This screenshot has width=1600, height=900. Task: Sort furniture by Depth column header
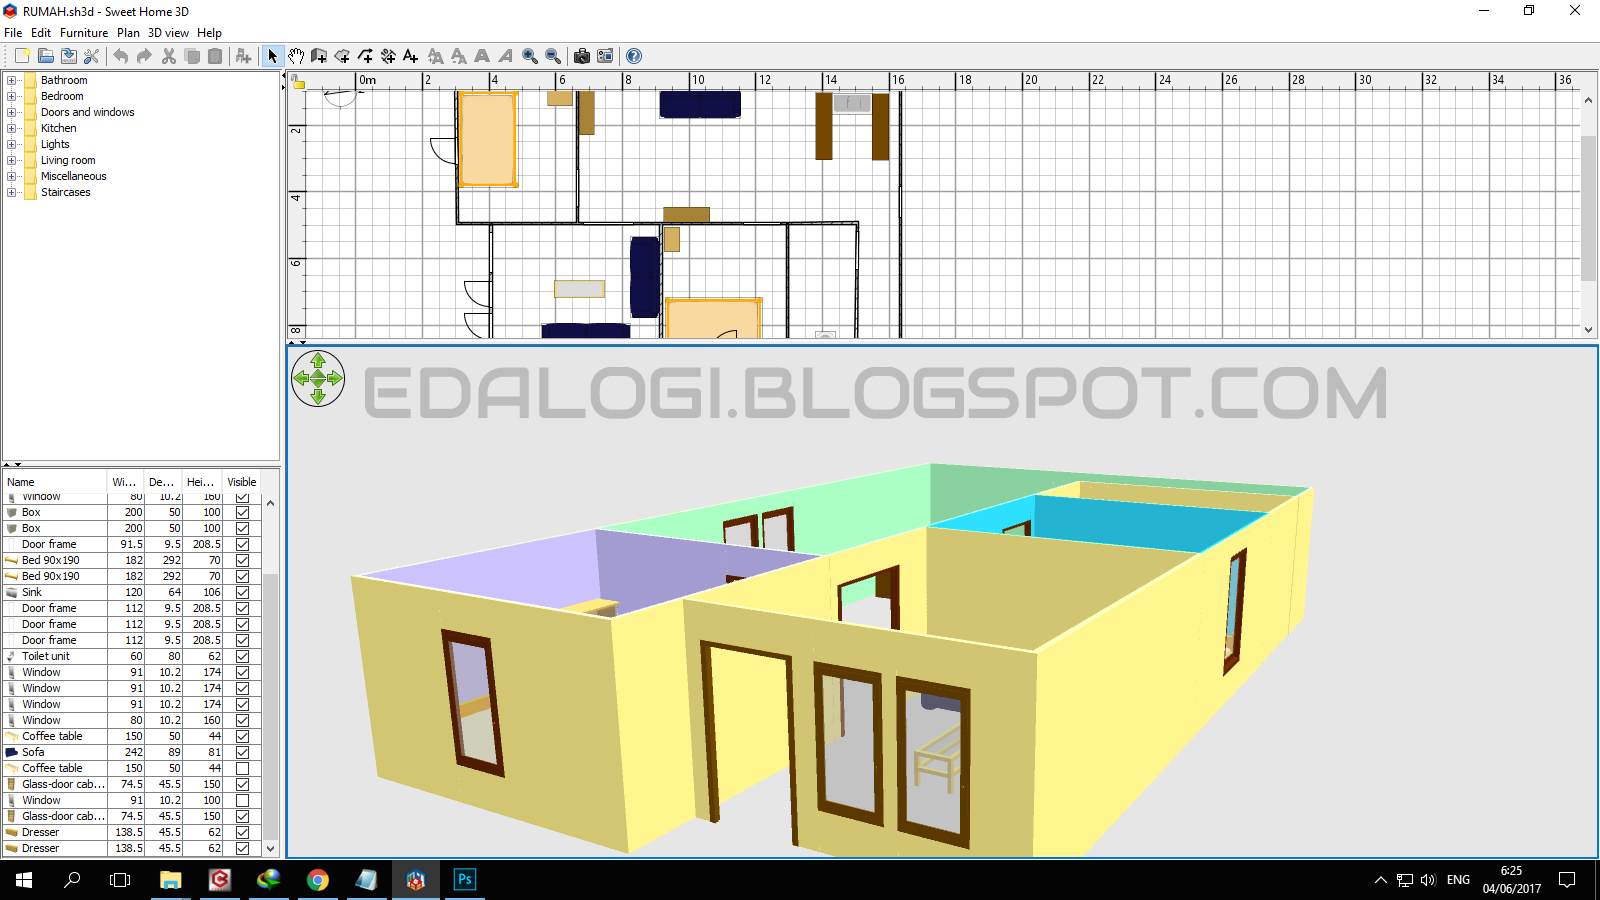tap(163, 482)
